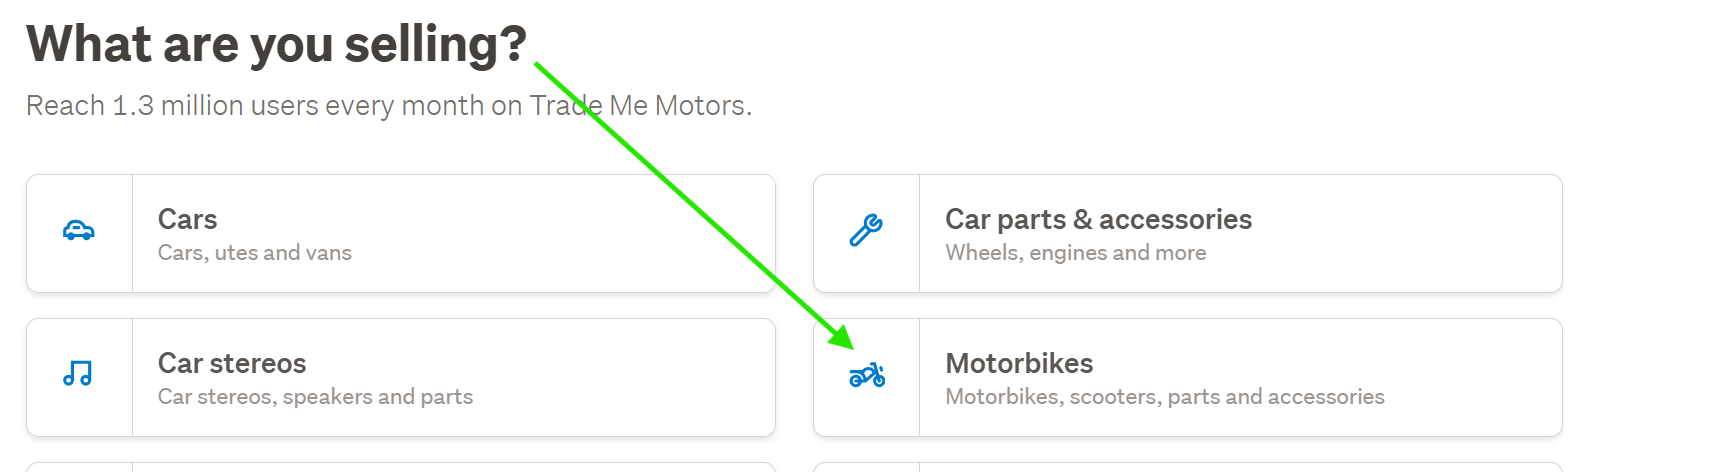The height and width of the screenshot is (472, 1722).
Task: Click the 'Cars, utes and vans' subtitle
Action: pos(255,253)
